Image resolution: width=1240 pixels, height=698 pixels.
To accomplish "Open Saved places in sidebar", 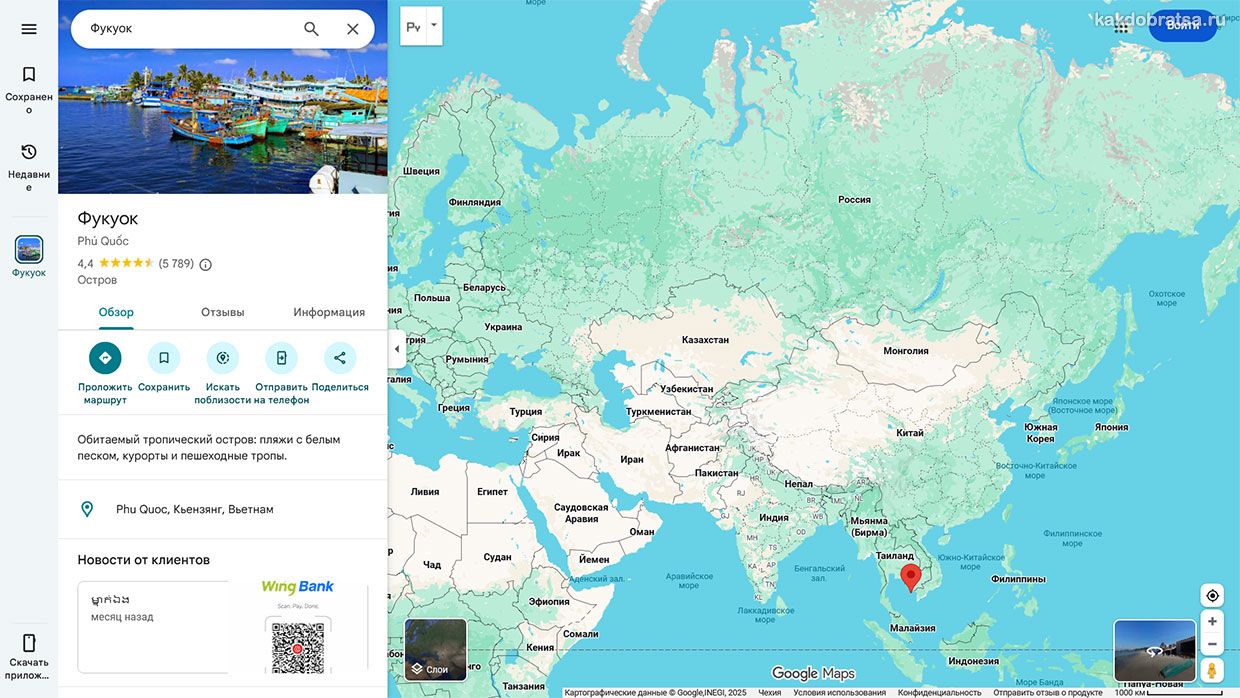I will 29,87.
